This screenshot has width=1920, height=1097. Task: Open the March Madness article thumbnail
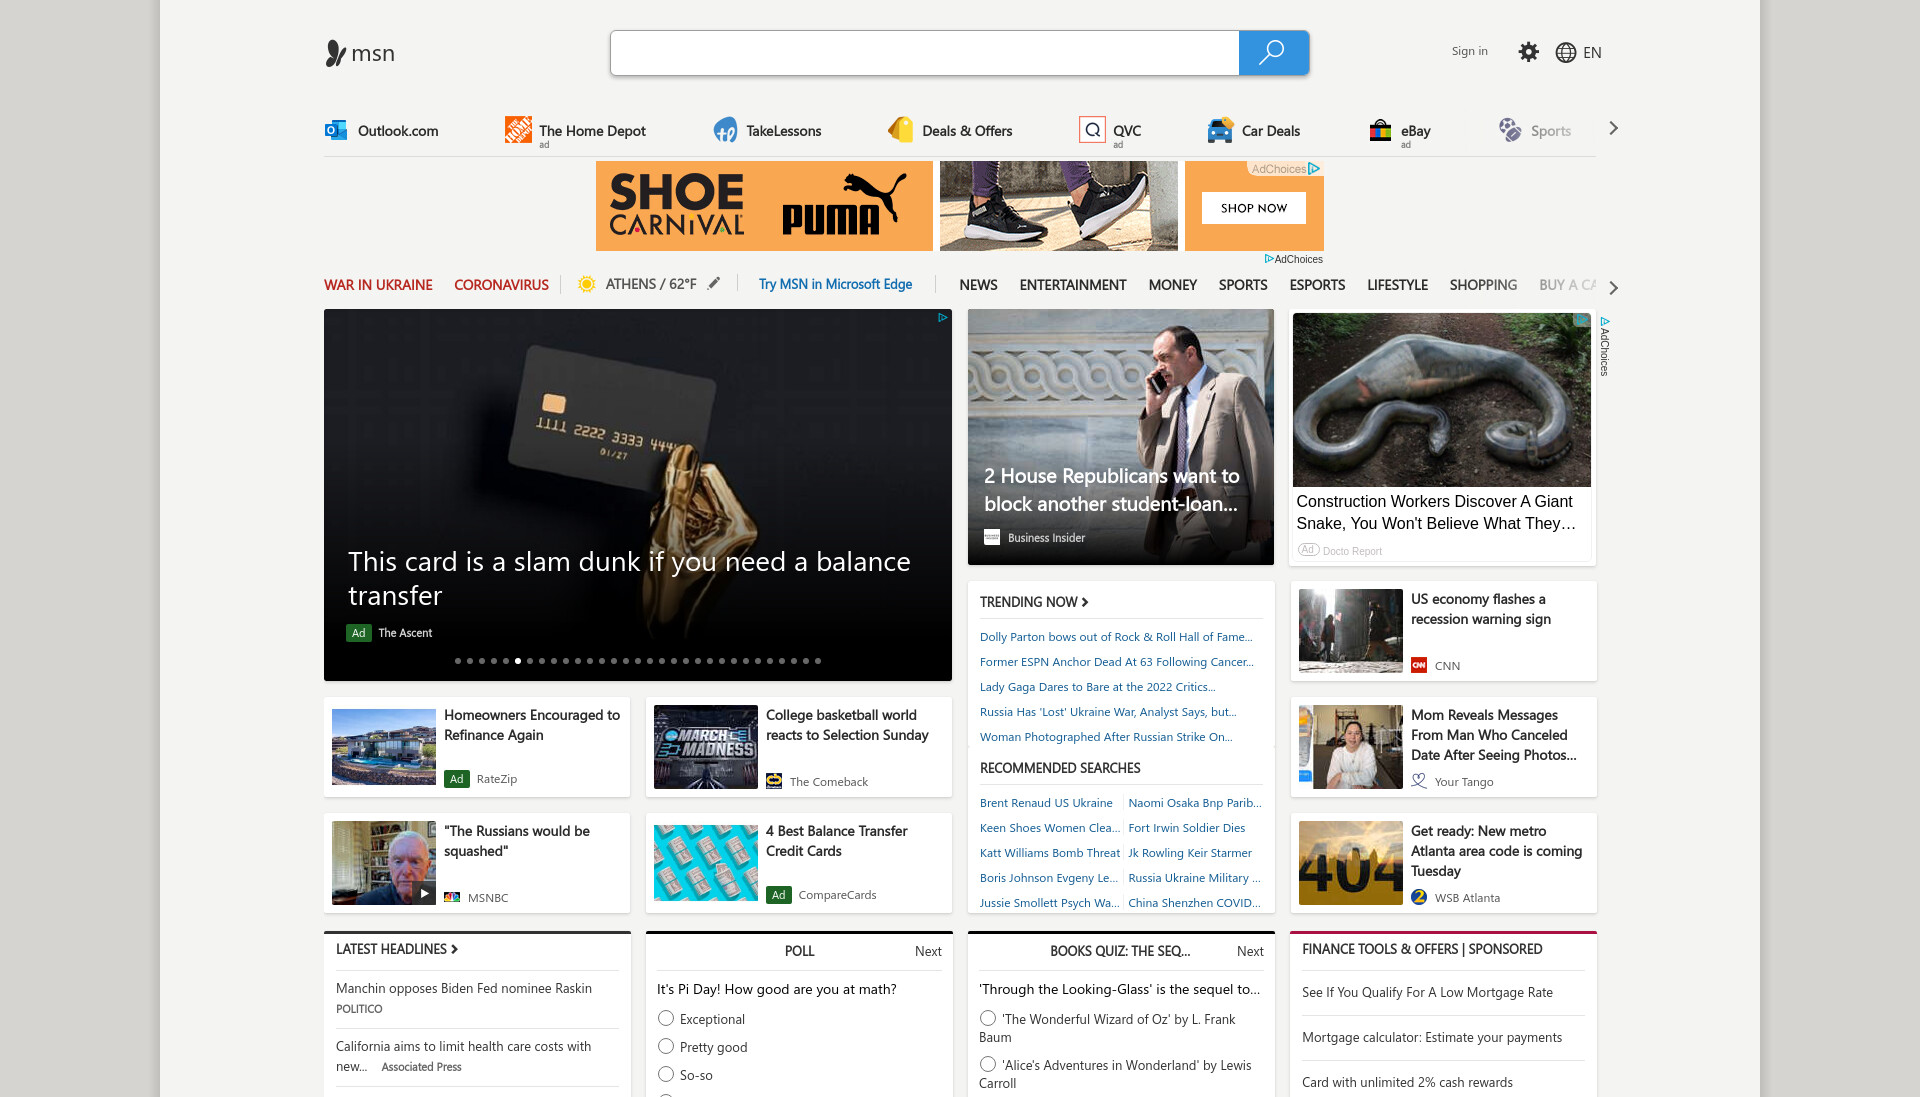pyautogui.click(x=706, y=747)
